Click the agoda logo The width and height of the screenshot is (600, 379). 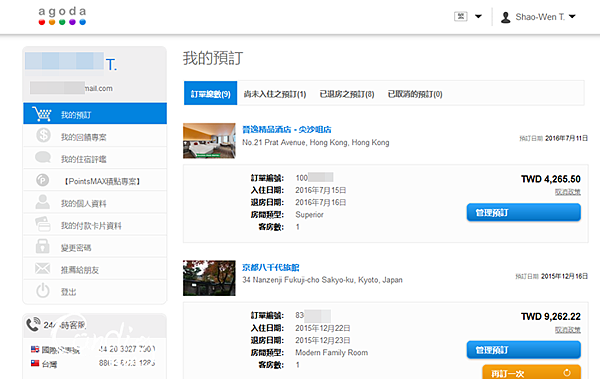pos(62,16)
